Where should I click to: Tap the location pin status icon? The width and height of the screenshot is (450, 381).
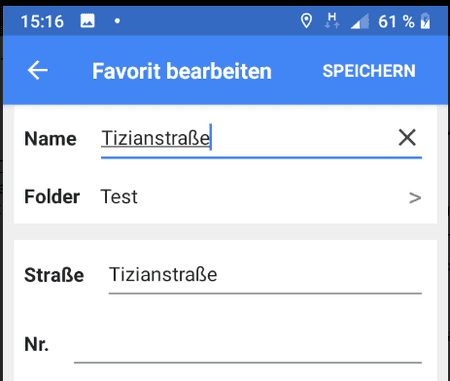306,21
